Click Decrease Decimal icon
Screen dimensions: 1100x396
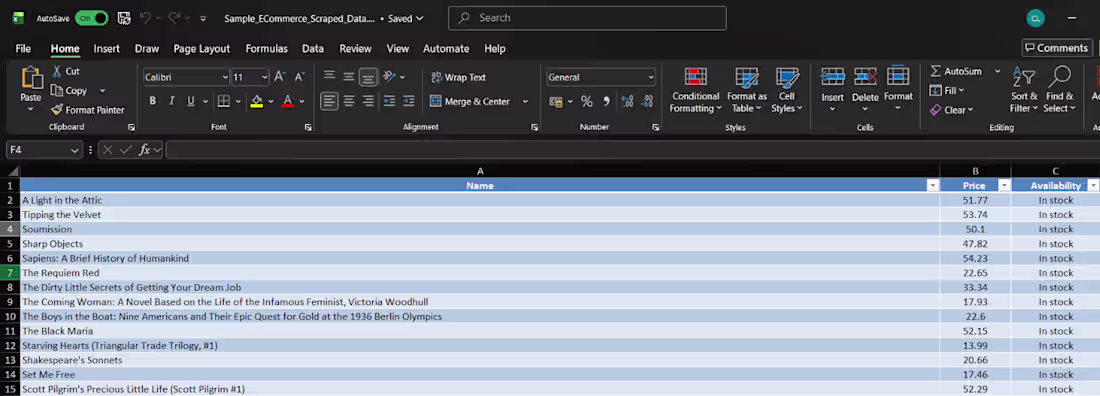647,101
